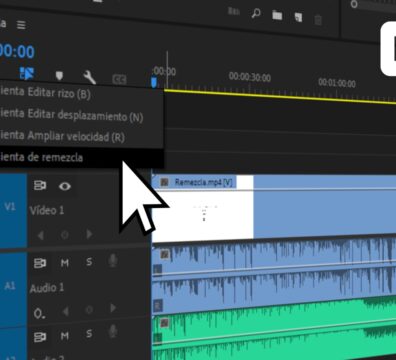Mute Audio 1 track with M button
This screenshot has width=396, height=360.
tap(65, 263)
